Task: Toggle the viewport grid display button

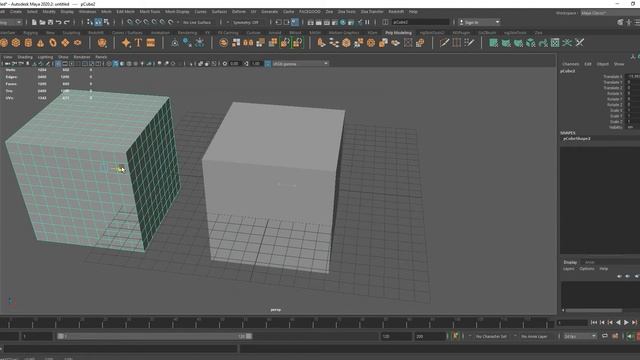Action: [x=58, y=64]
